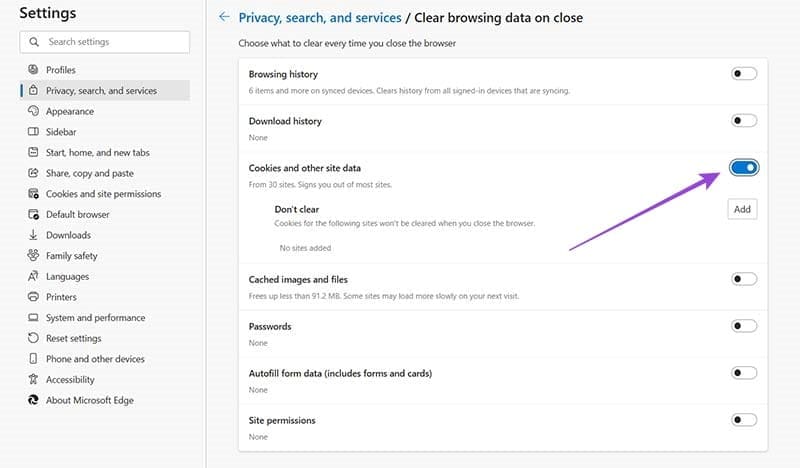Click the Reset settings circular arrow icon
800x468 pixels.
(33, 338)
